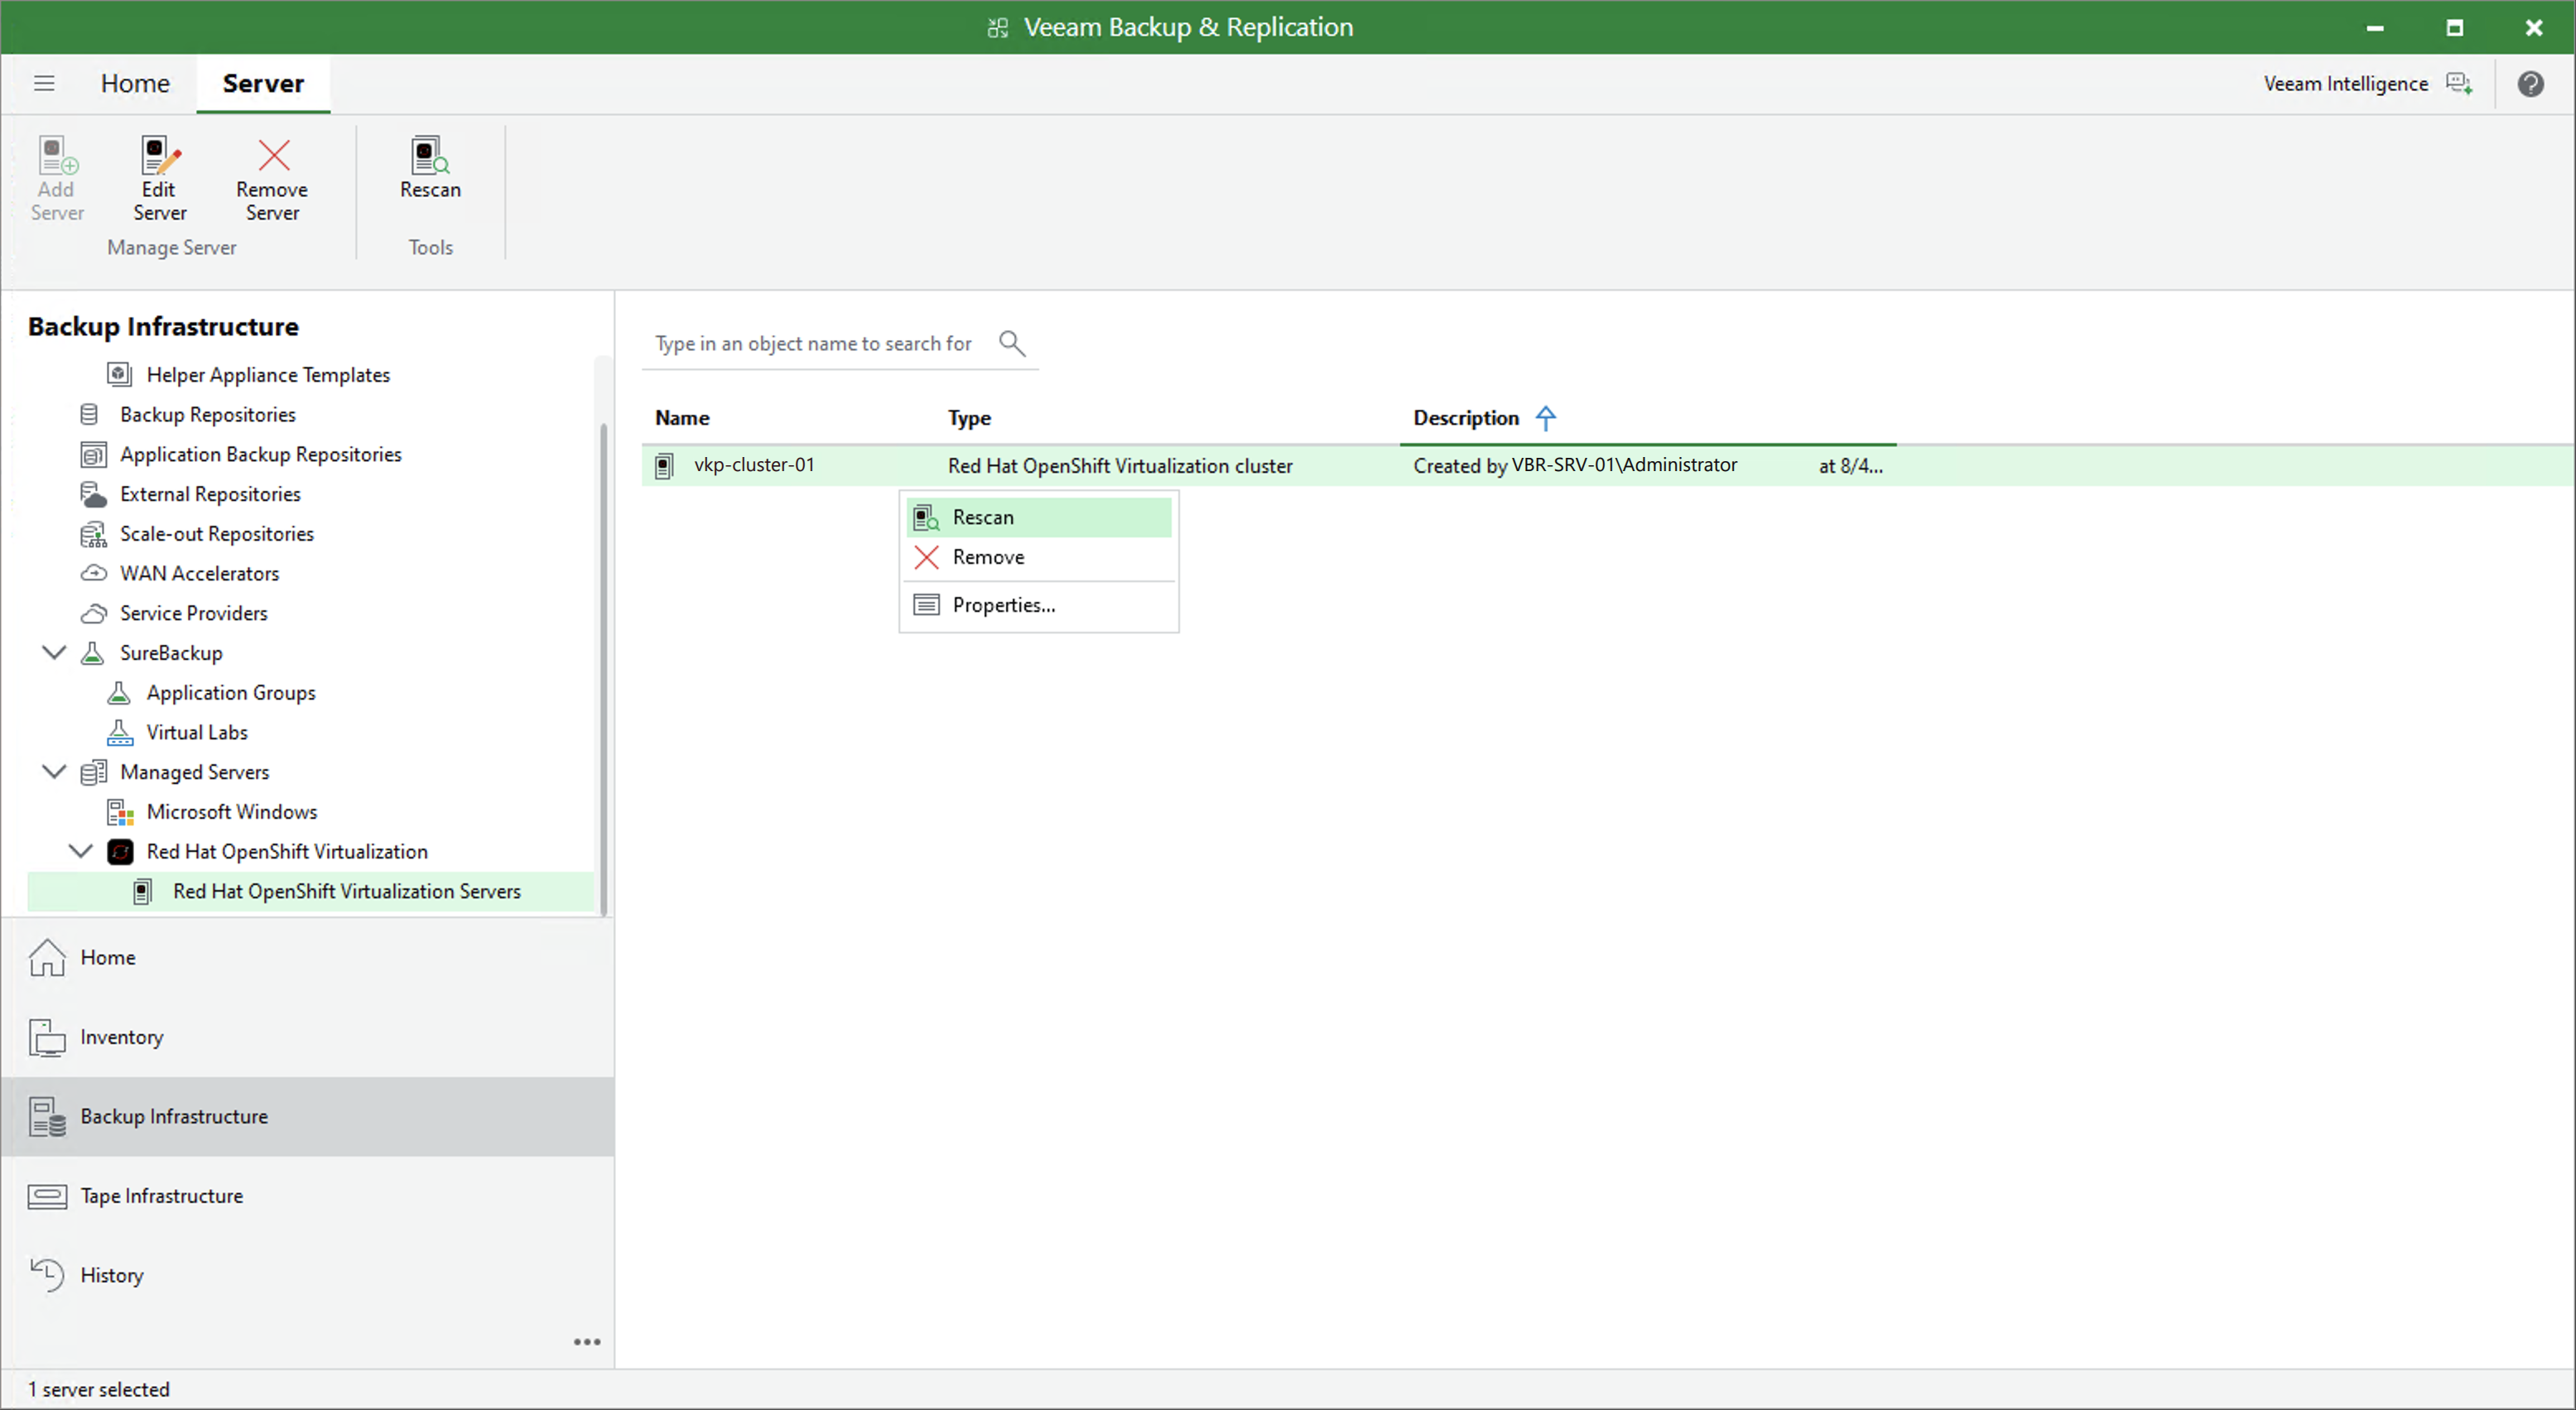Select Helper Appliance Templates icon in tree
The height and width of the screenshot is (1410, 2576).
point(119,375)
